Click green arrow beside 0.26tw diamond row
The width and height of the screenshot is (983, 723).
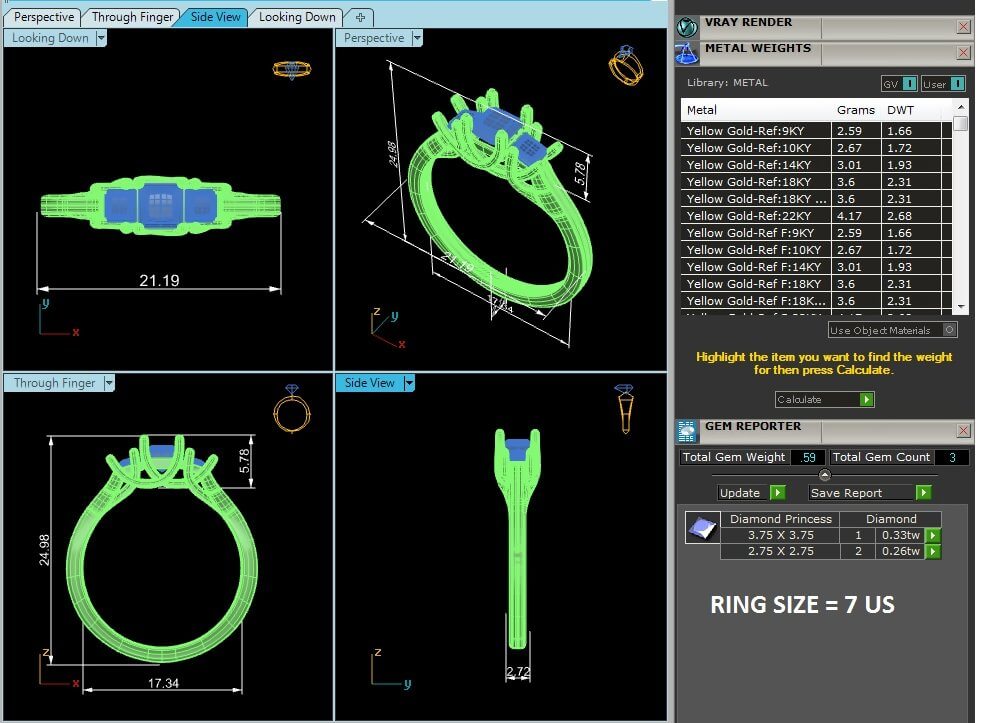coord(932,551)
